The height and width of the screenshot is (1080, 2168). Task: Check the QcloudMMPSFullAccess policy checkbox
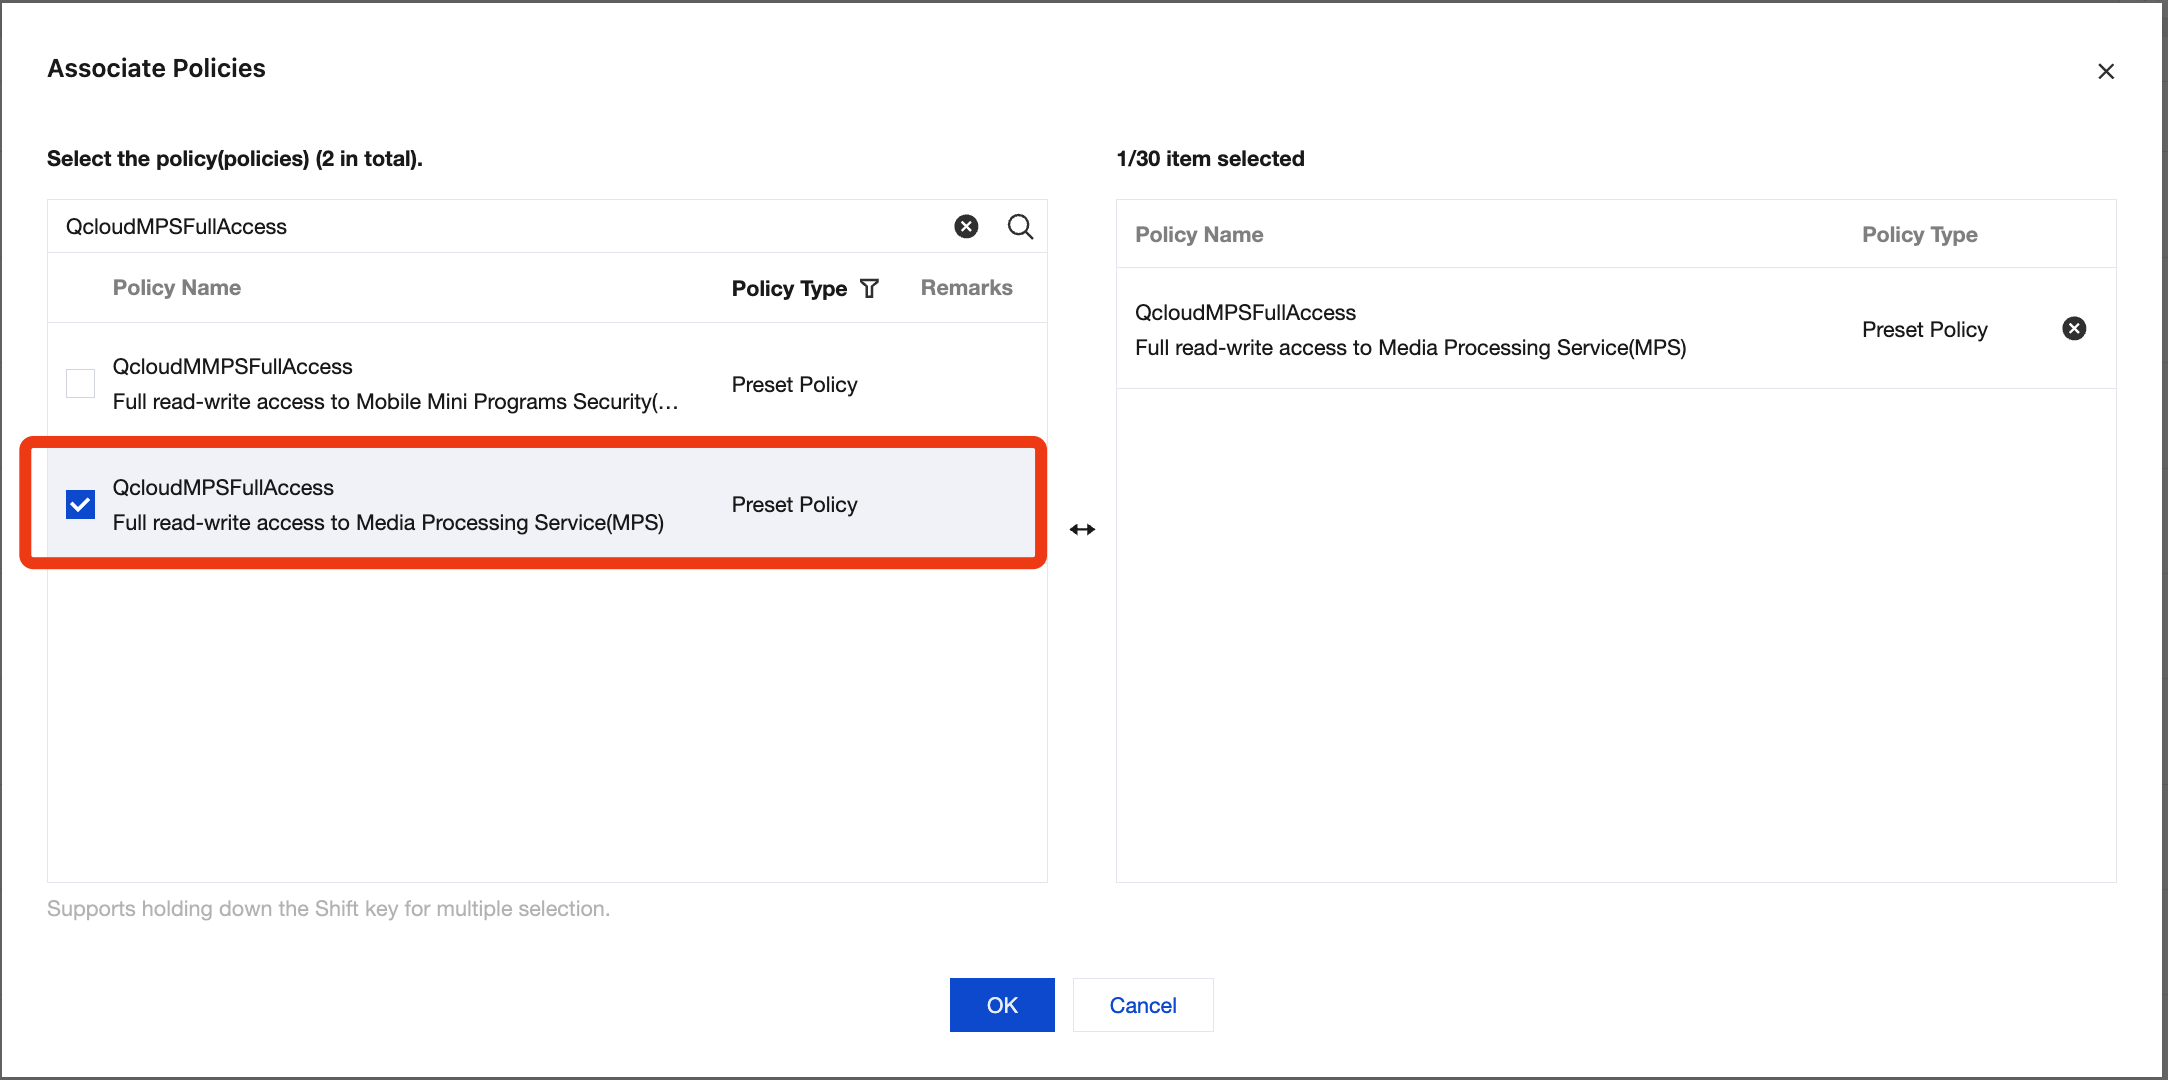click(x=81, y=384)
